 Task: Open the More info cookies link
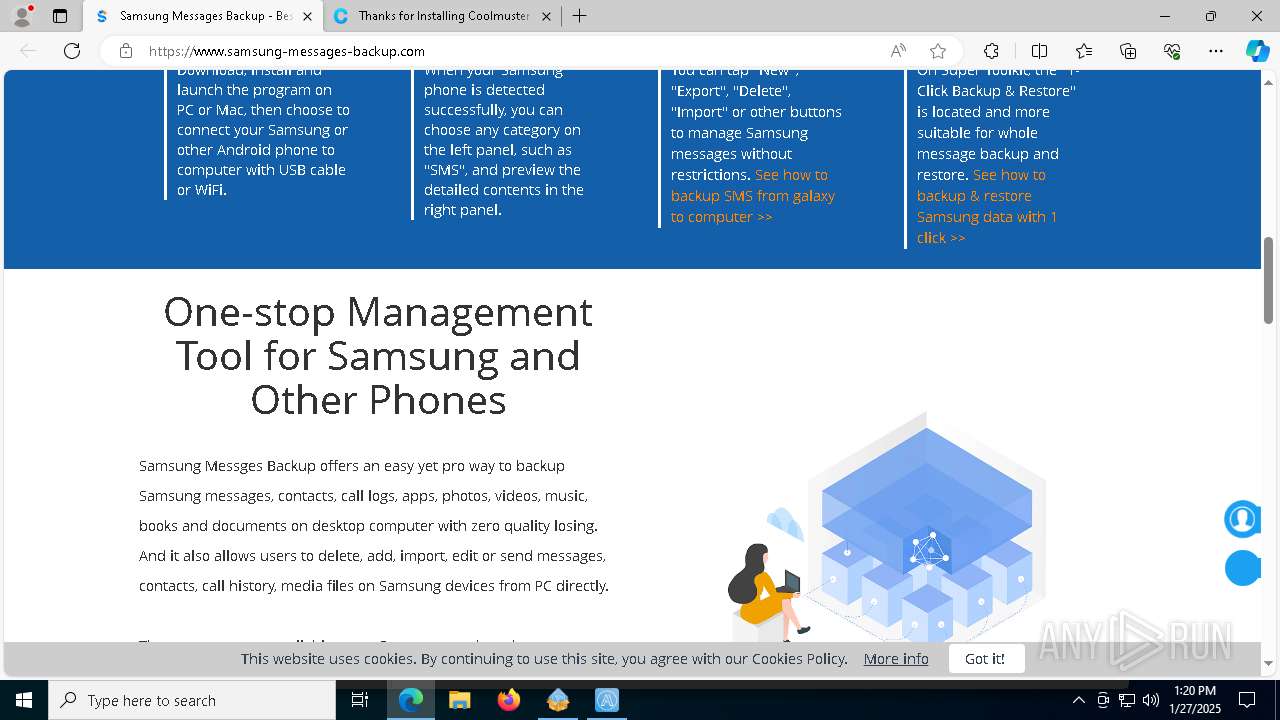896,658
